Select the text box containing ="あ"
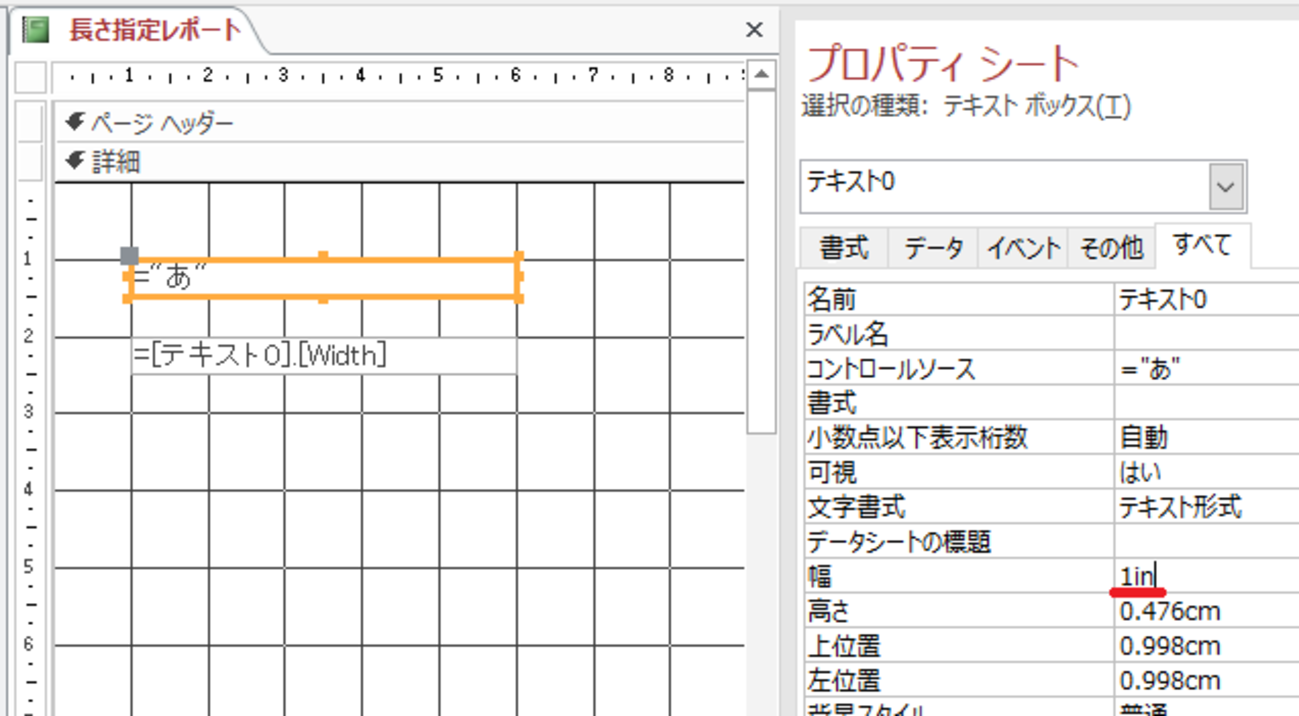 324,278
